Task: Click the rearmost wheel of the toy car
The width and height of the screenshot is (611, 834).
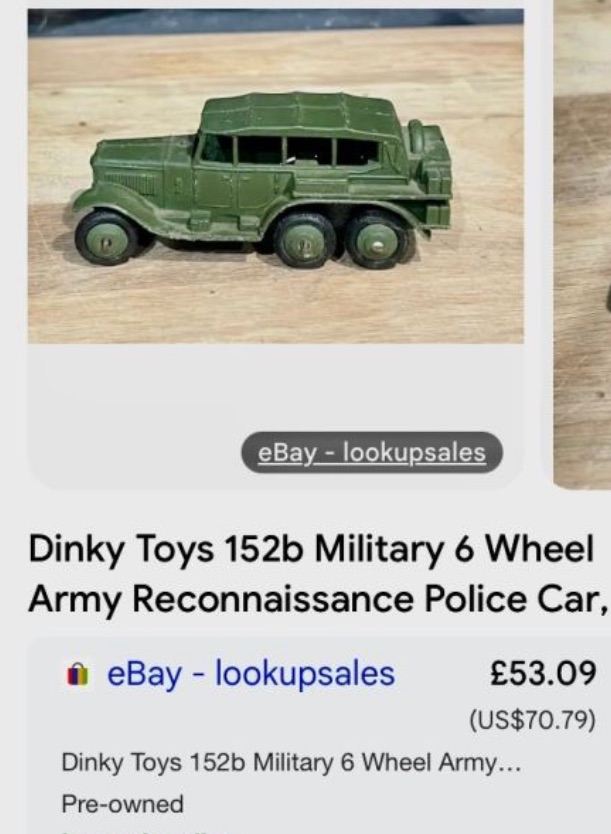Action: click(x=377, y=239)
